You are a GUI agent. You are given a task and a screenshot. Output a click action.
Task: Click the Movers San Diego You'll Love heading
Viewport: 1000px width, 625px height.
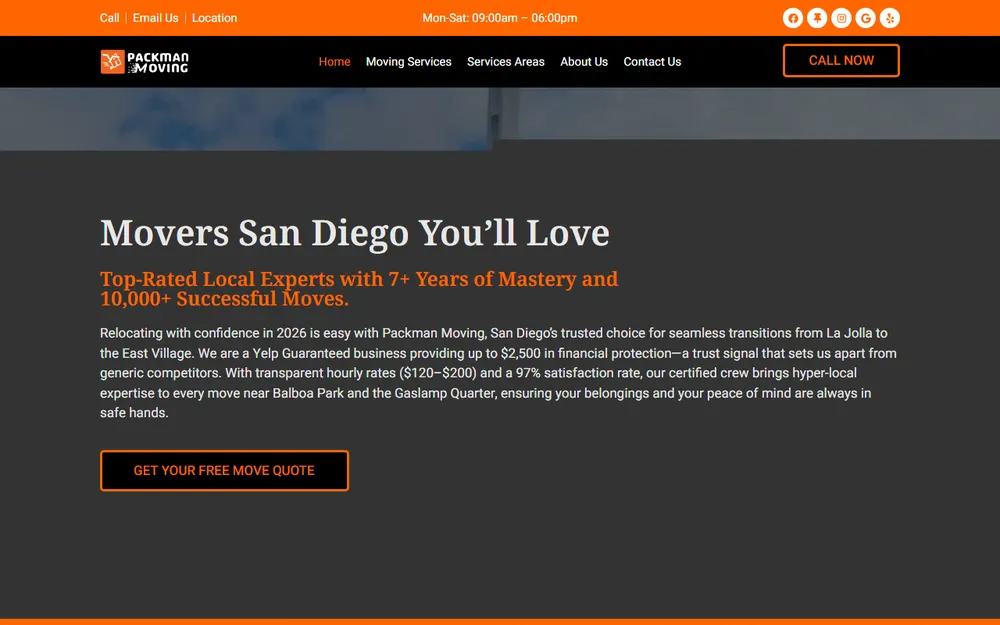[355, 233]
